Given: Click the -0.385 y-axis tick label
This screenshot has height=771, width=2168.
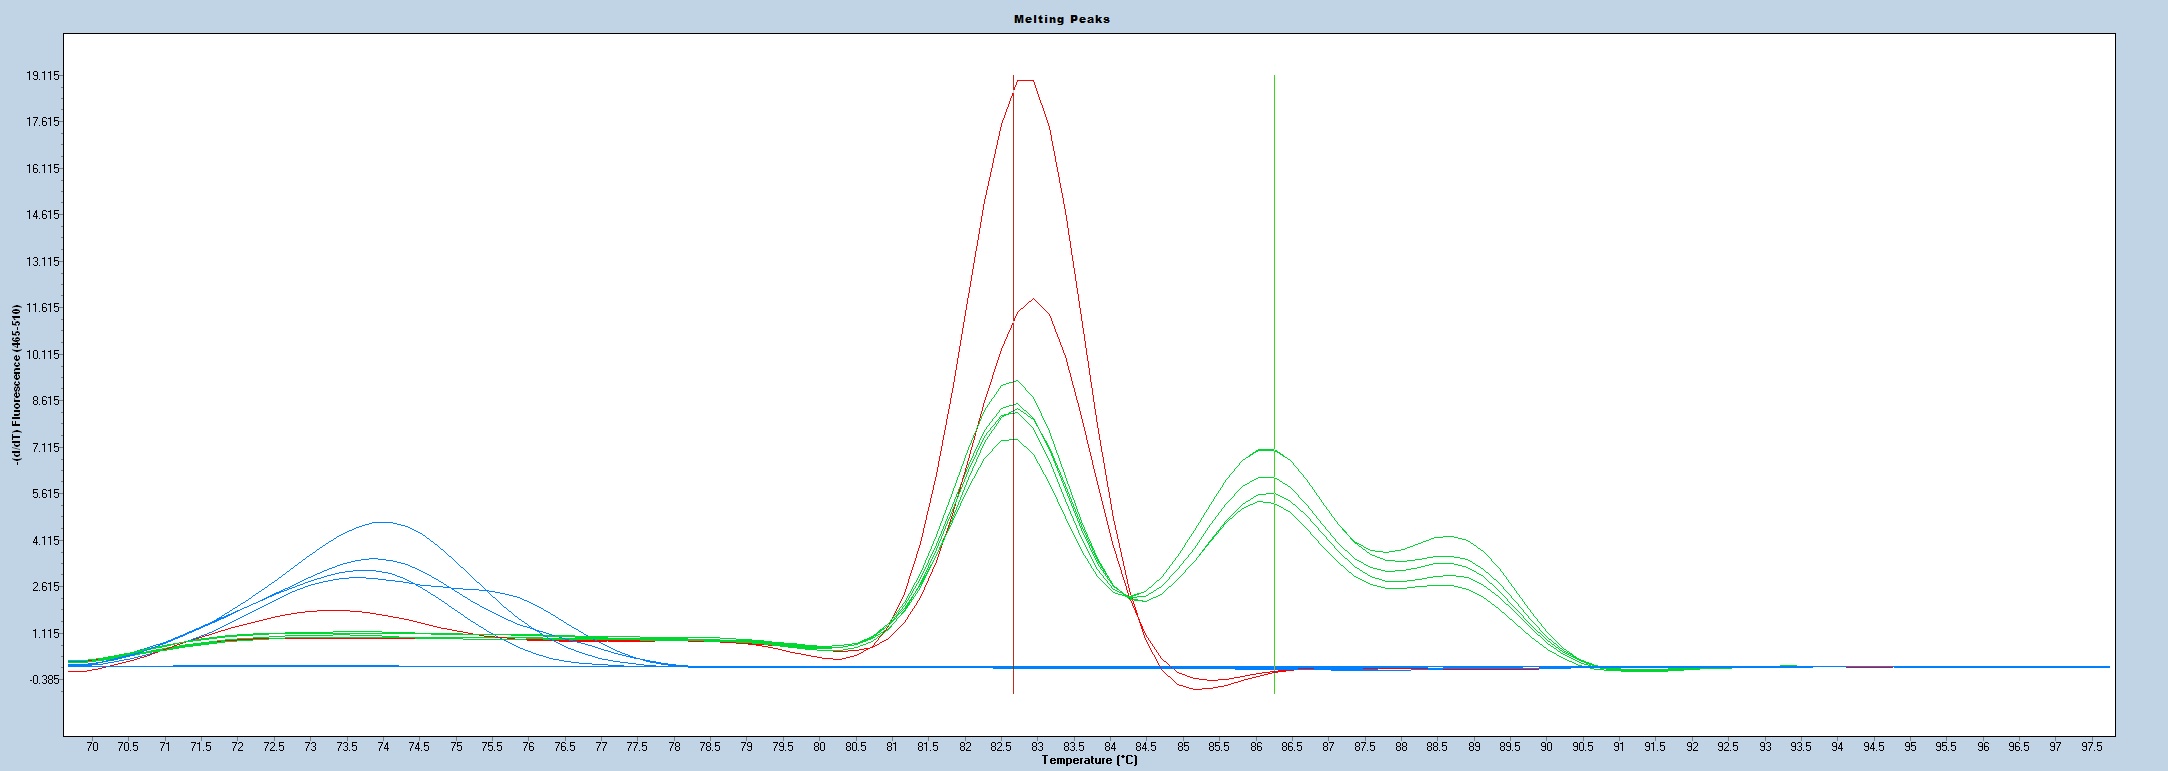Looking at the screenshot, I should click(x=43, y=680).
